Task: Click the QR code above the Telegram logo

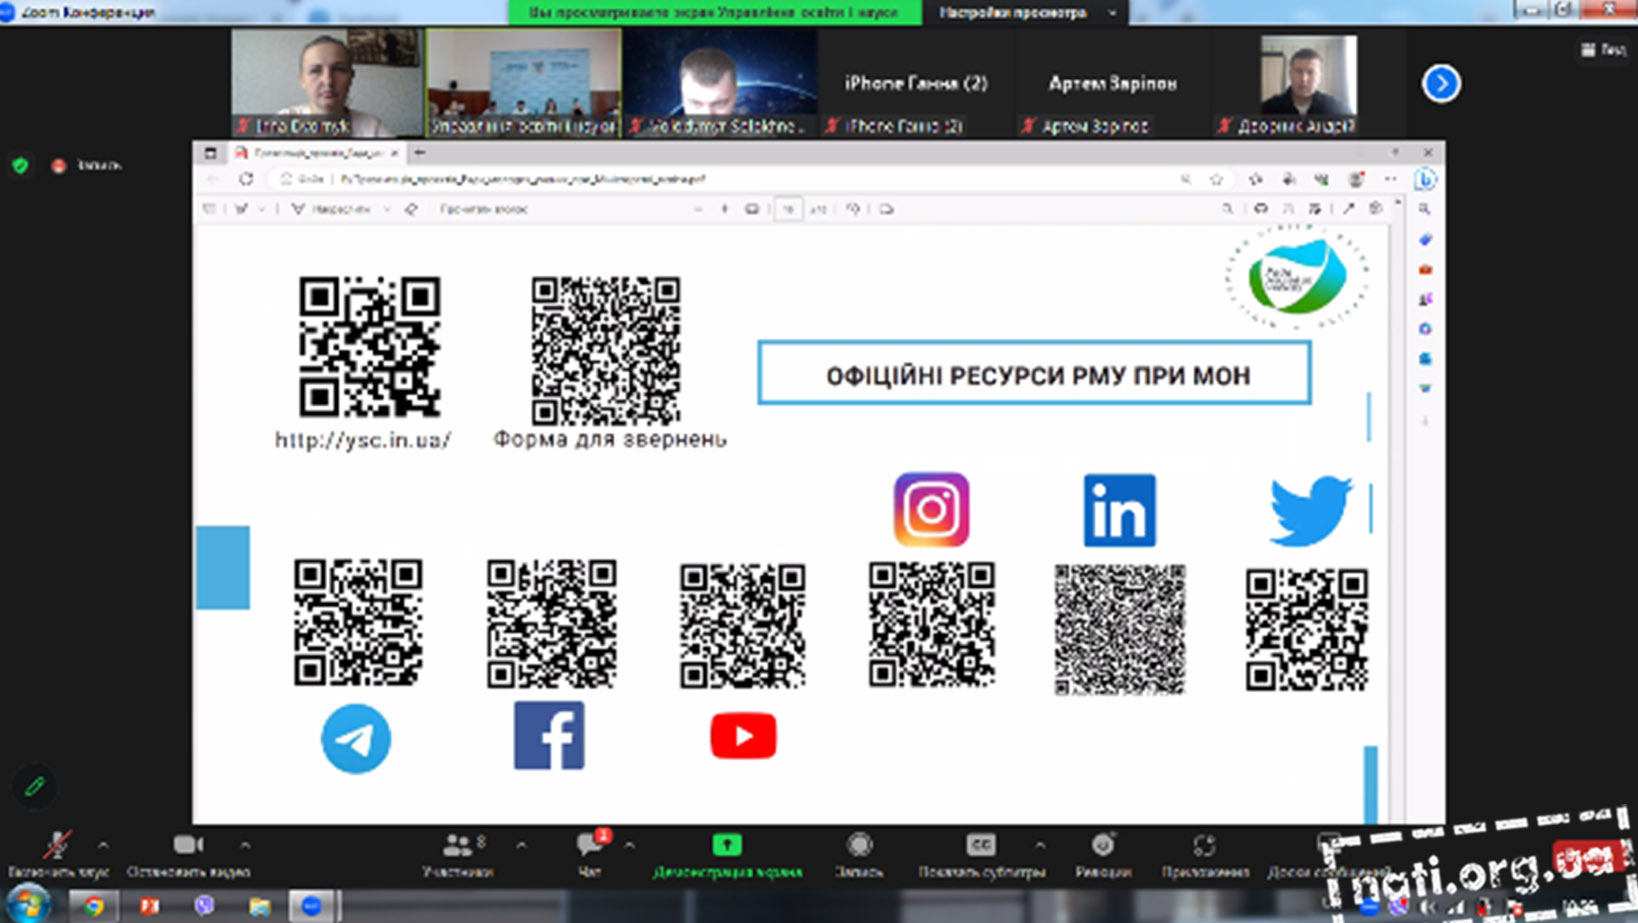Action: tap(358, 622)
